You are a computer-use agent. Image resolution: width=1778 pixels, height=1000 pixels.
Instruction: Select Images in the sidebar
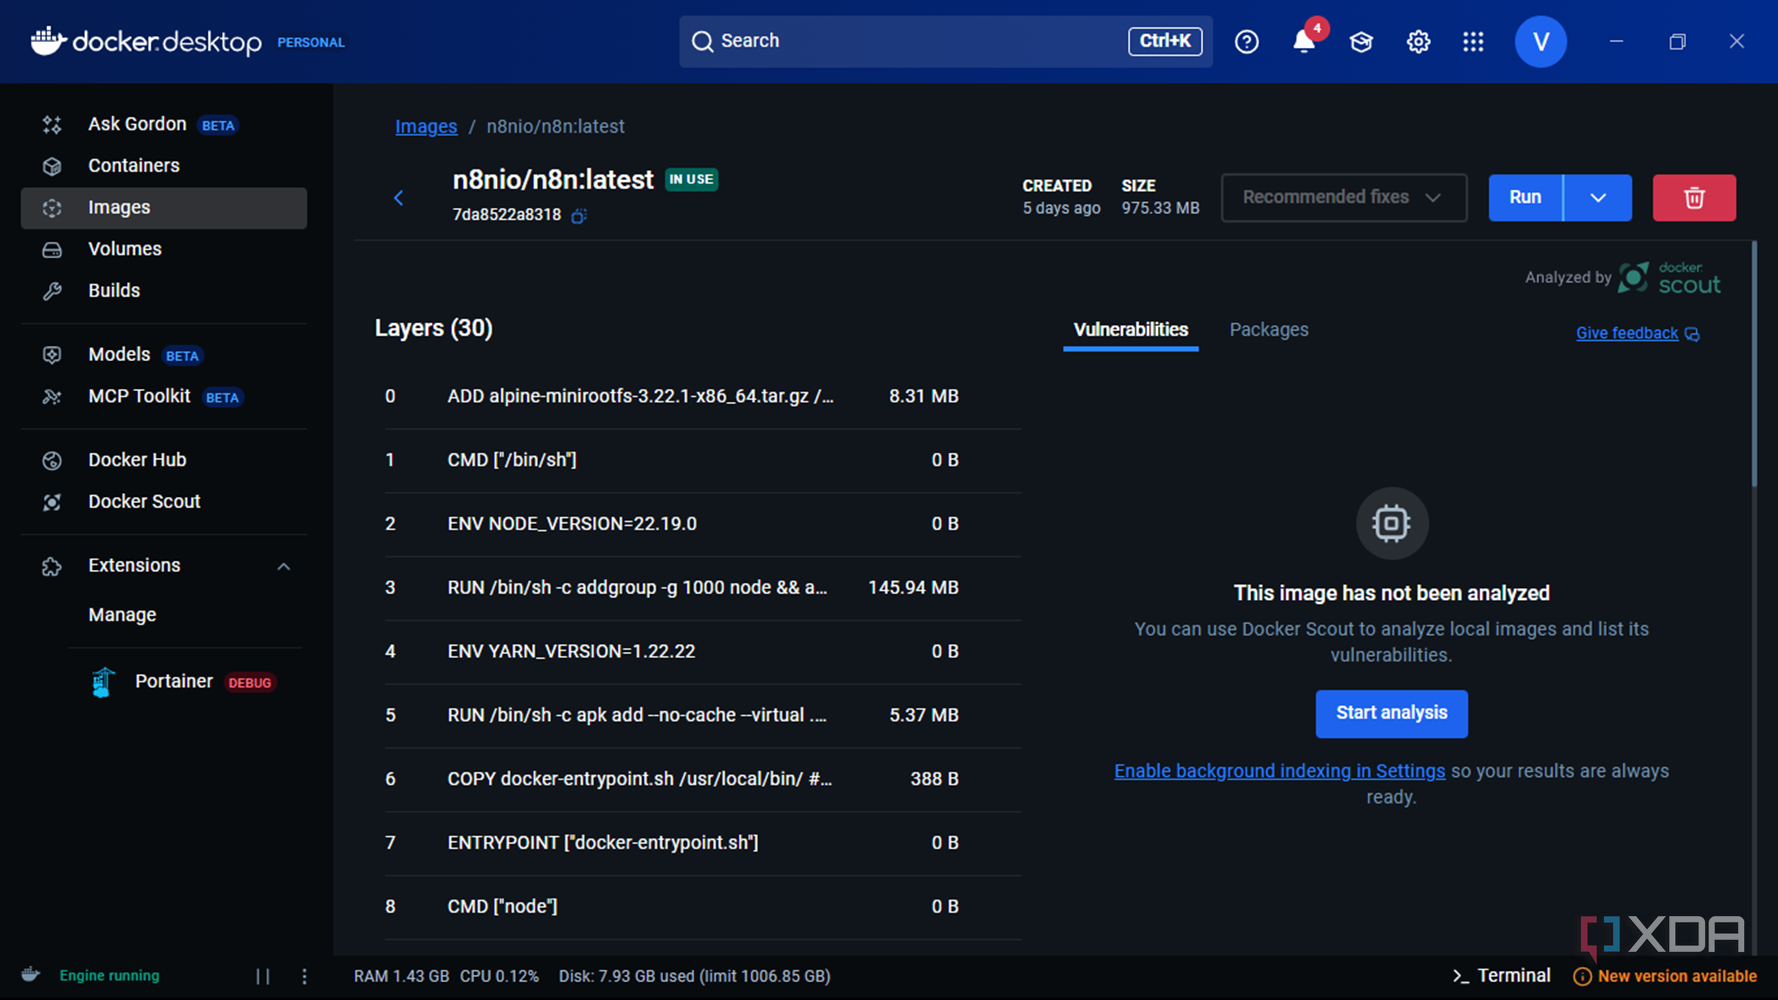pos(164,208)
